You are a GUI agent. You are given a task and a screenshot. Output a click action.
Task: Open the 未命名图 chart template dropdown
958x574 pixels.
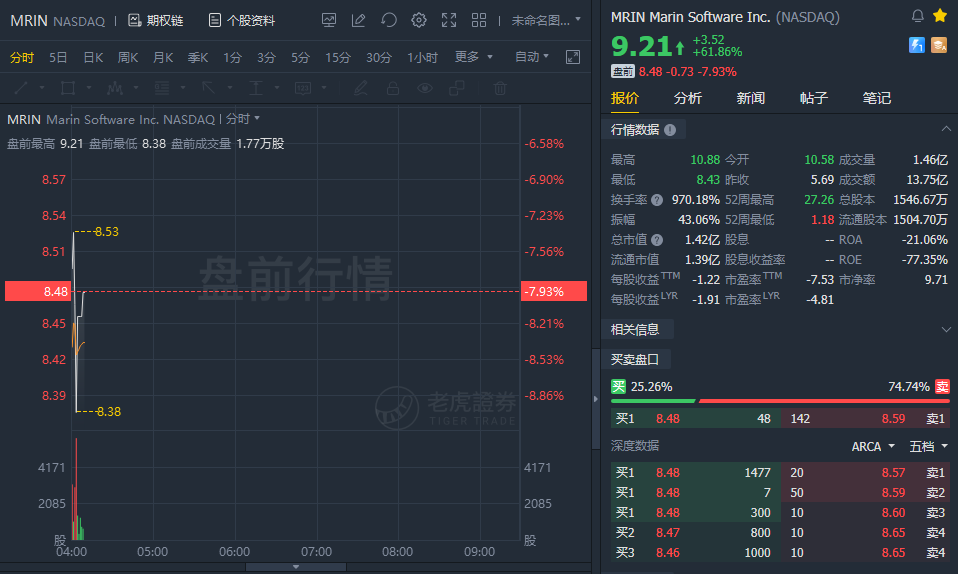click(x=546, y=20)
